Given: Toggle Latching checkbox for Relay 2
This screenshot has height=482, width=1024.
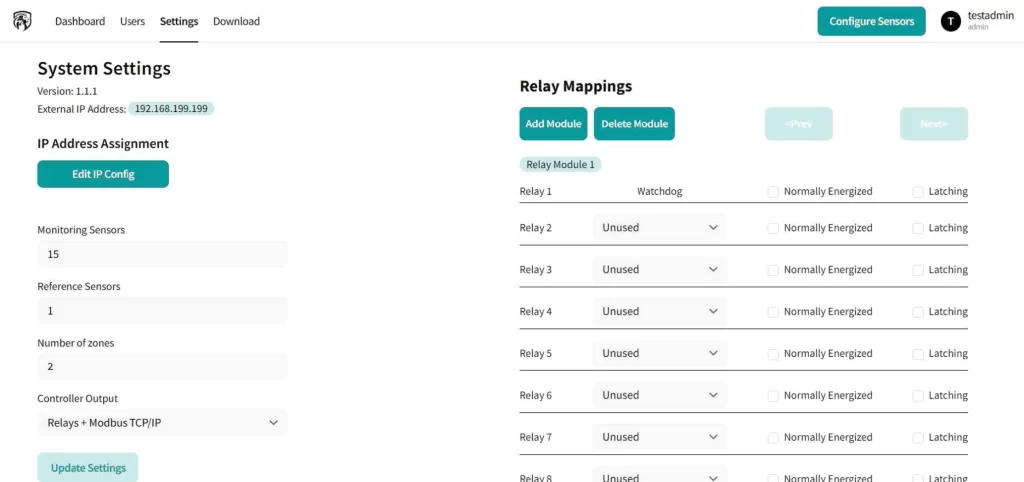Looking at the screenshot, I should pyautogui.click(x=918, y=228).
